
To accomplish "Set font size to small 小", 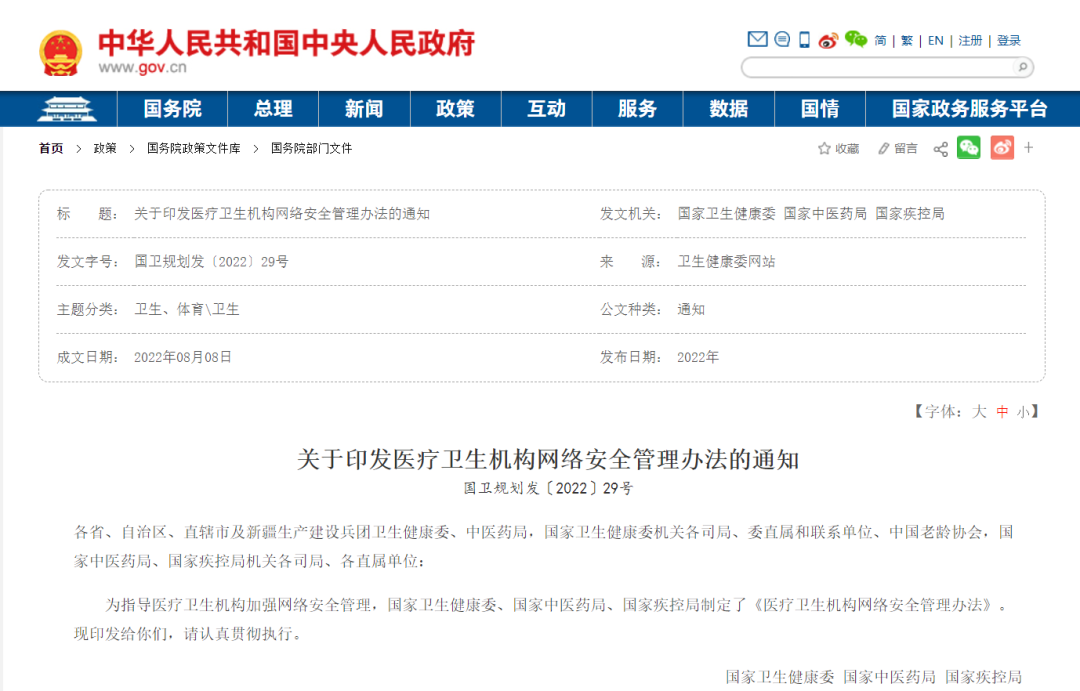I will click(x=1022, y=411).
